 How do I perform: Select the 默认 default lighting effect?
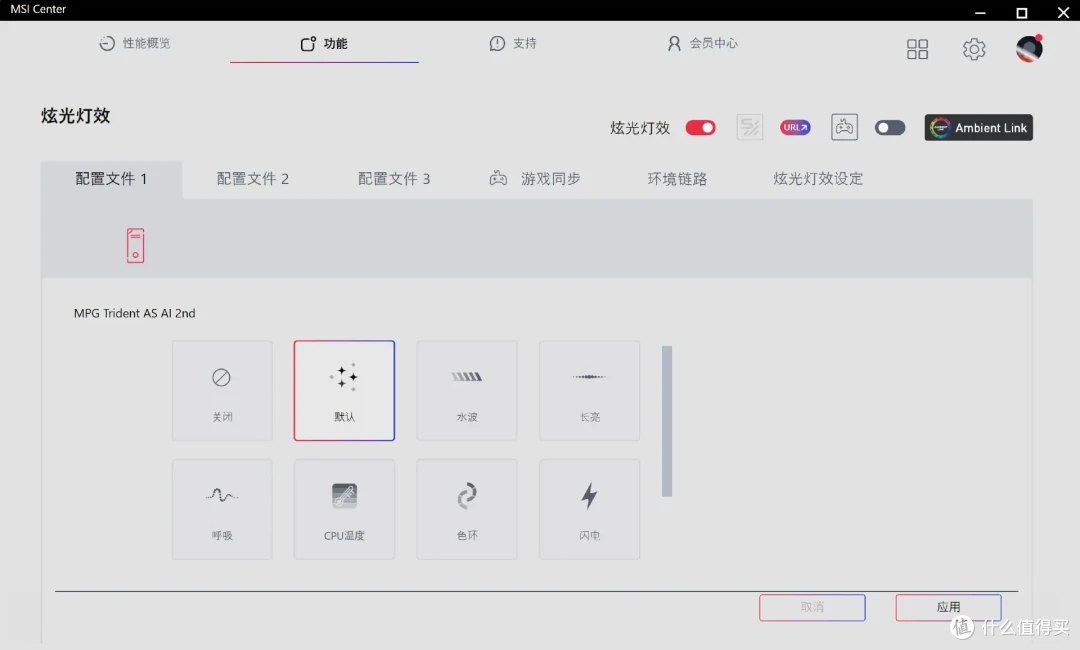(x=344, y=390)
